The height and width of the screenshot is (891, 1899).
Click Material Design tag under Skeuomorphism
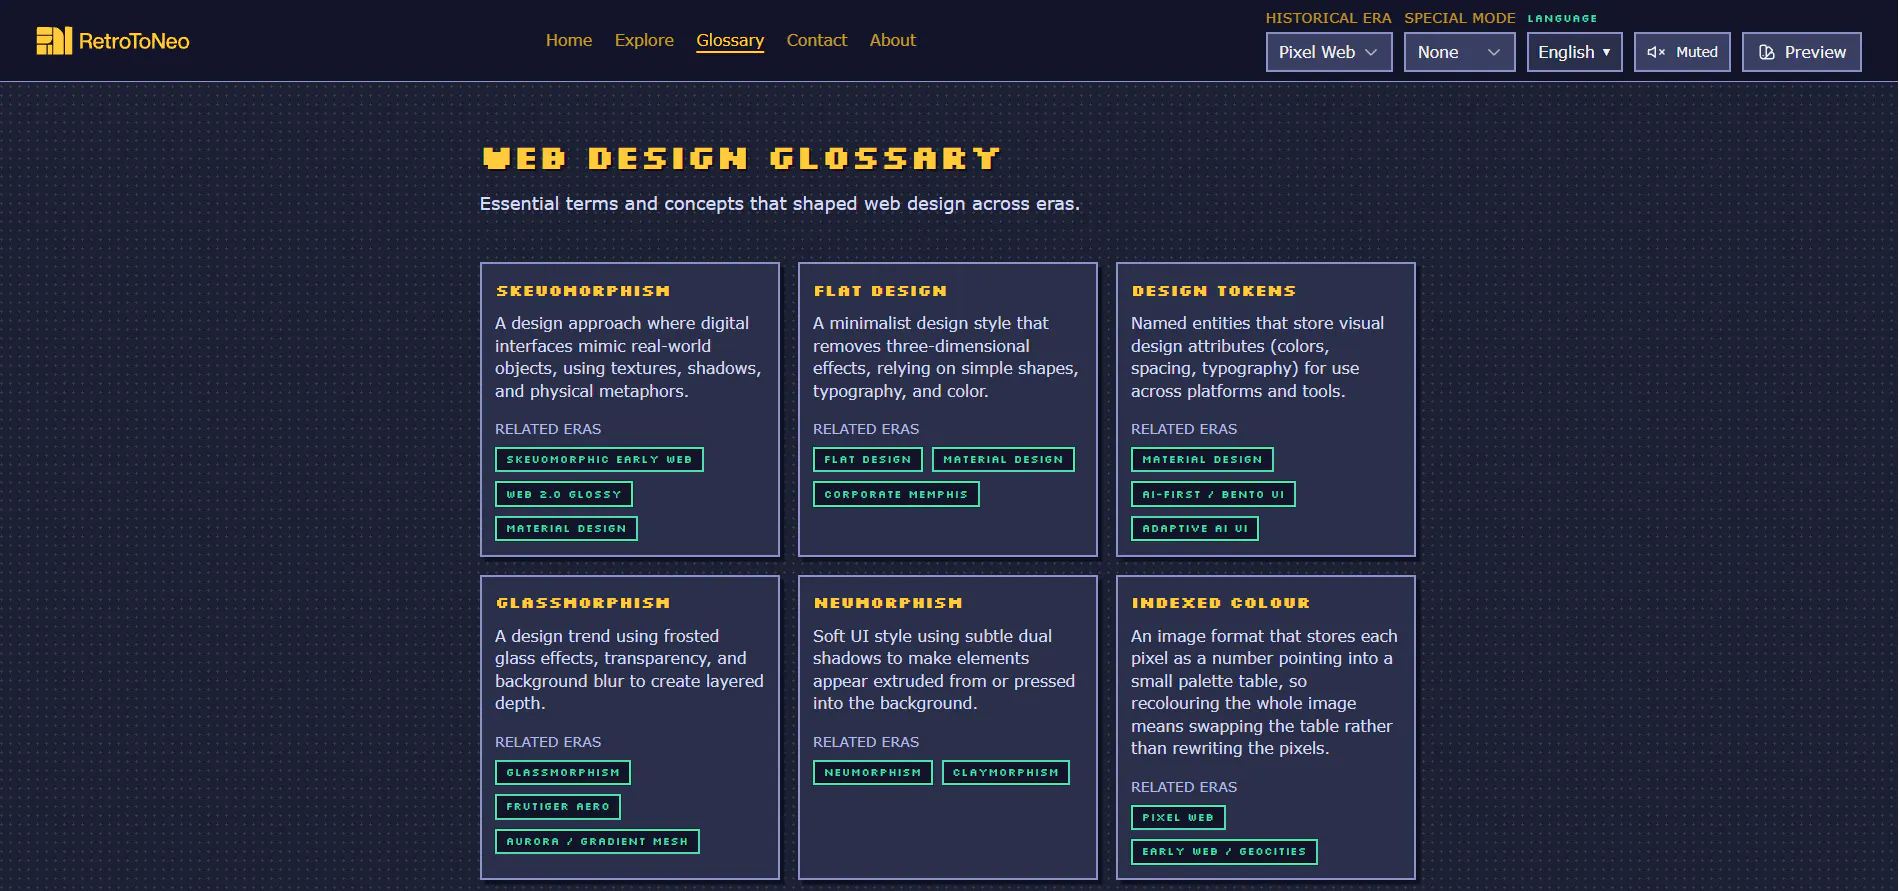(566, 528)
